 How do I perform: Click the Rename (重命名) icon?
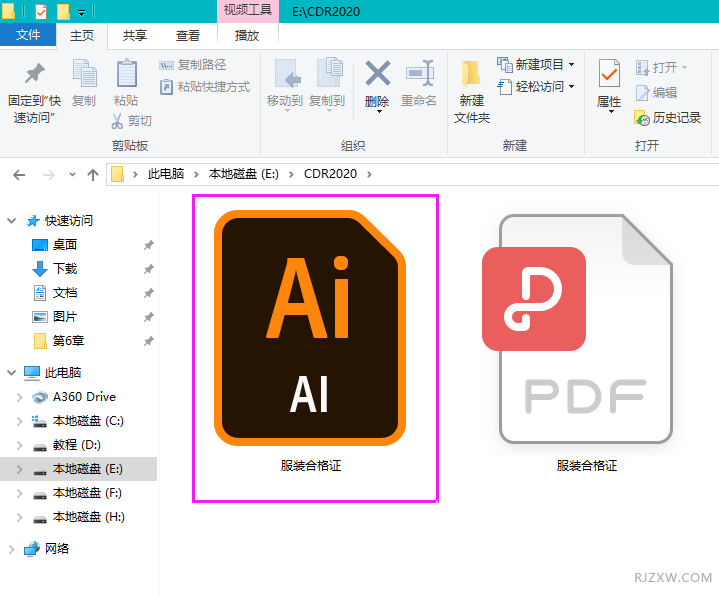[x=420, y=73]
